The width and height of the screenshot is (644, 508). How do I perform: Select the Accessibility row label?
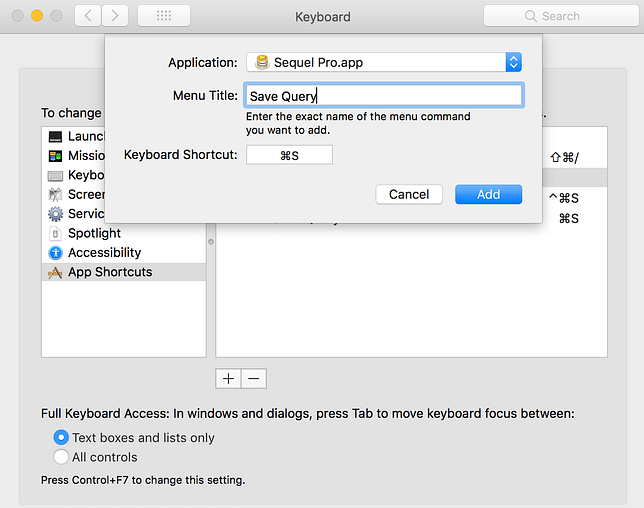pos(105,253)
